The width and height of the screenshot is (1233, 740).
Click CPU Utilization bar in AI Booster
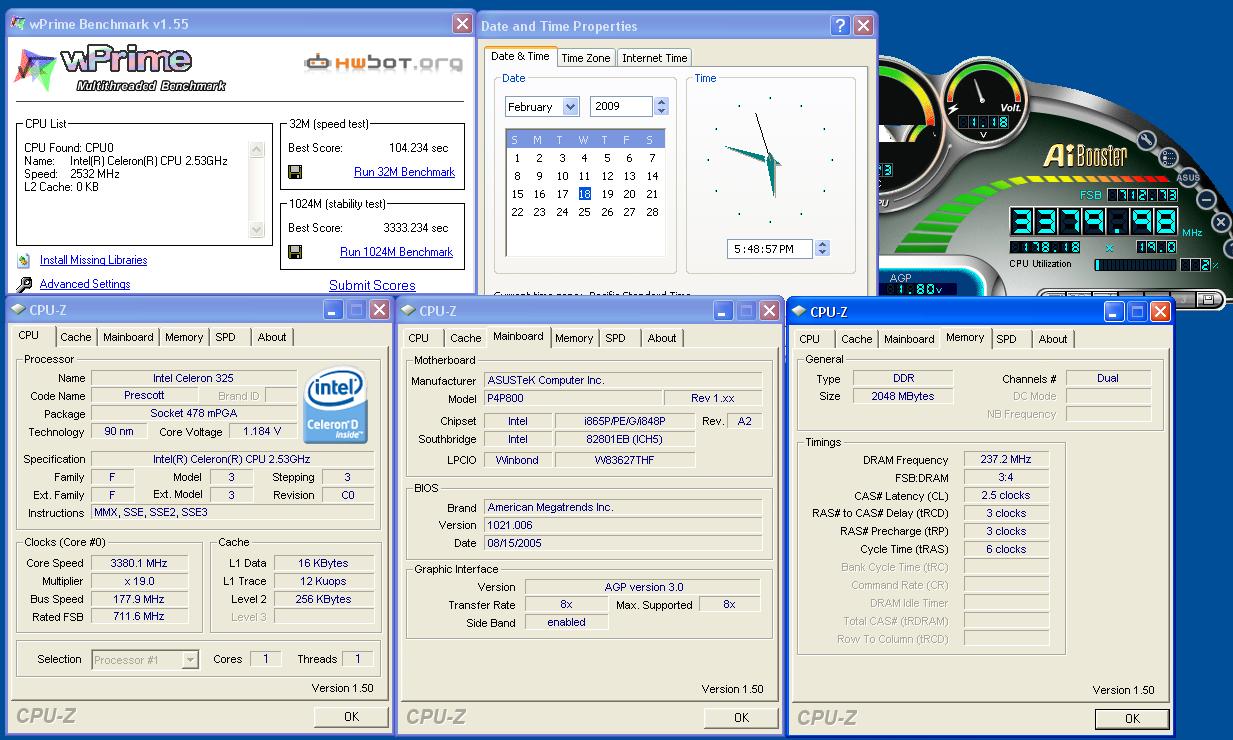(x=1136, y=265)
